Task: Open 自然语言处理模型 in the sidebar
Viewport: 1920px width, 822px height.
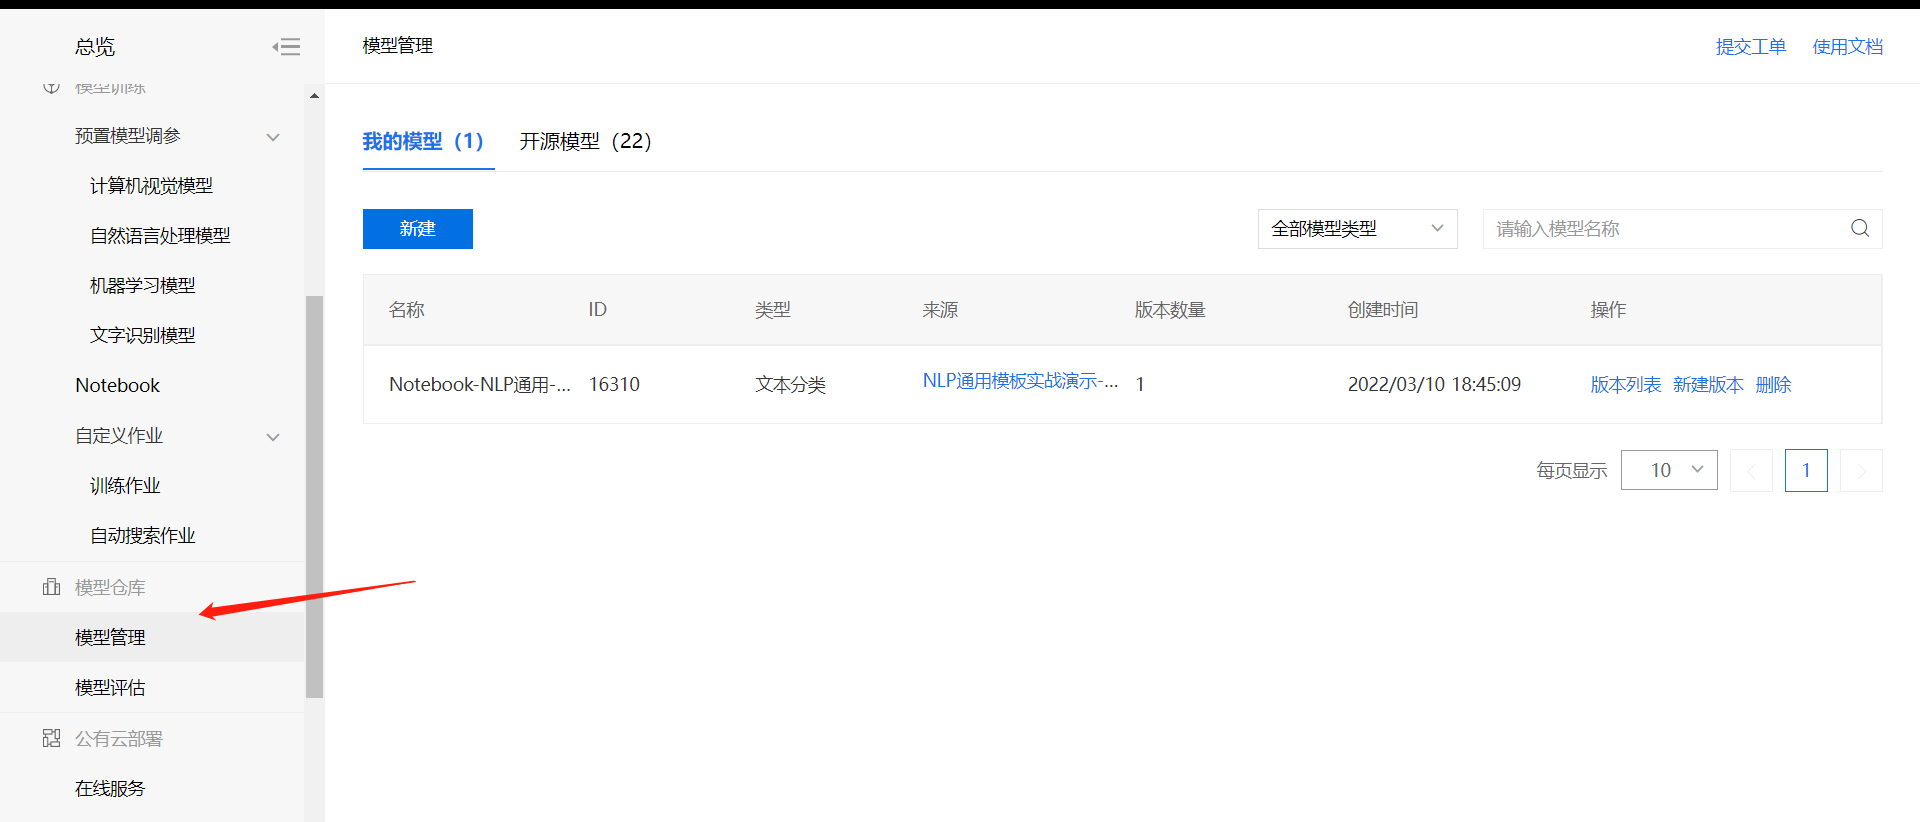Action: tap(160, 236)
